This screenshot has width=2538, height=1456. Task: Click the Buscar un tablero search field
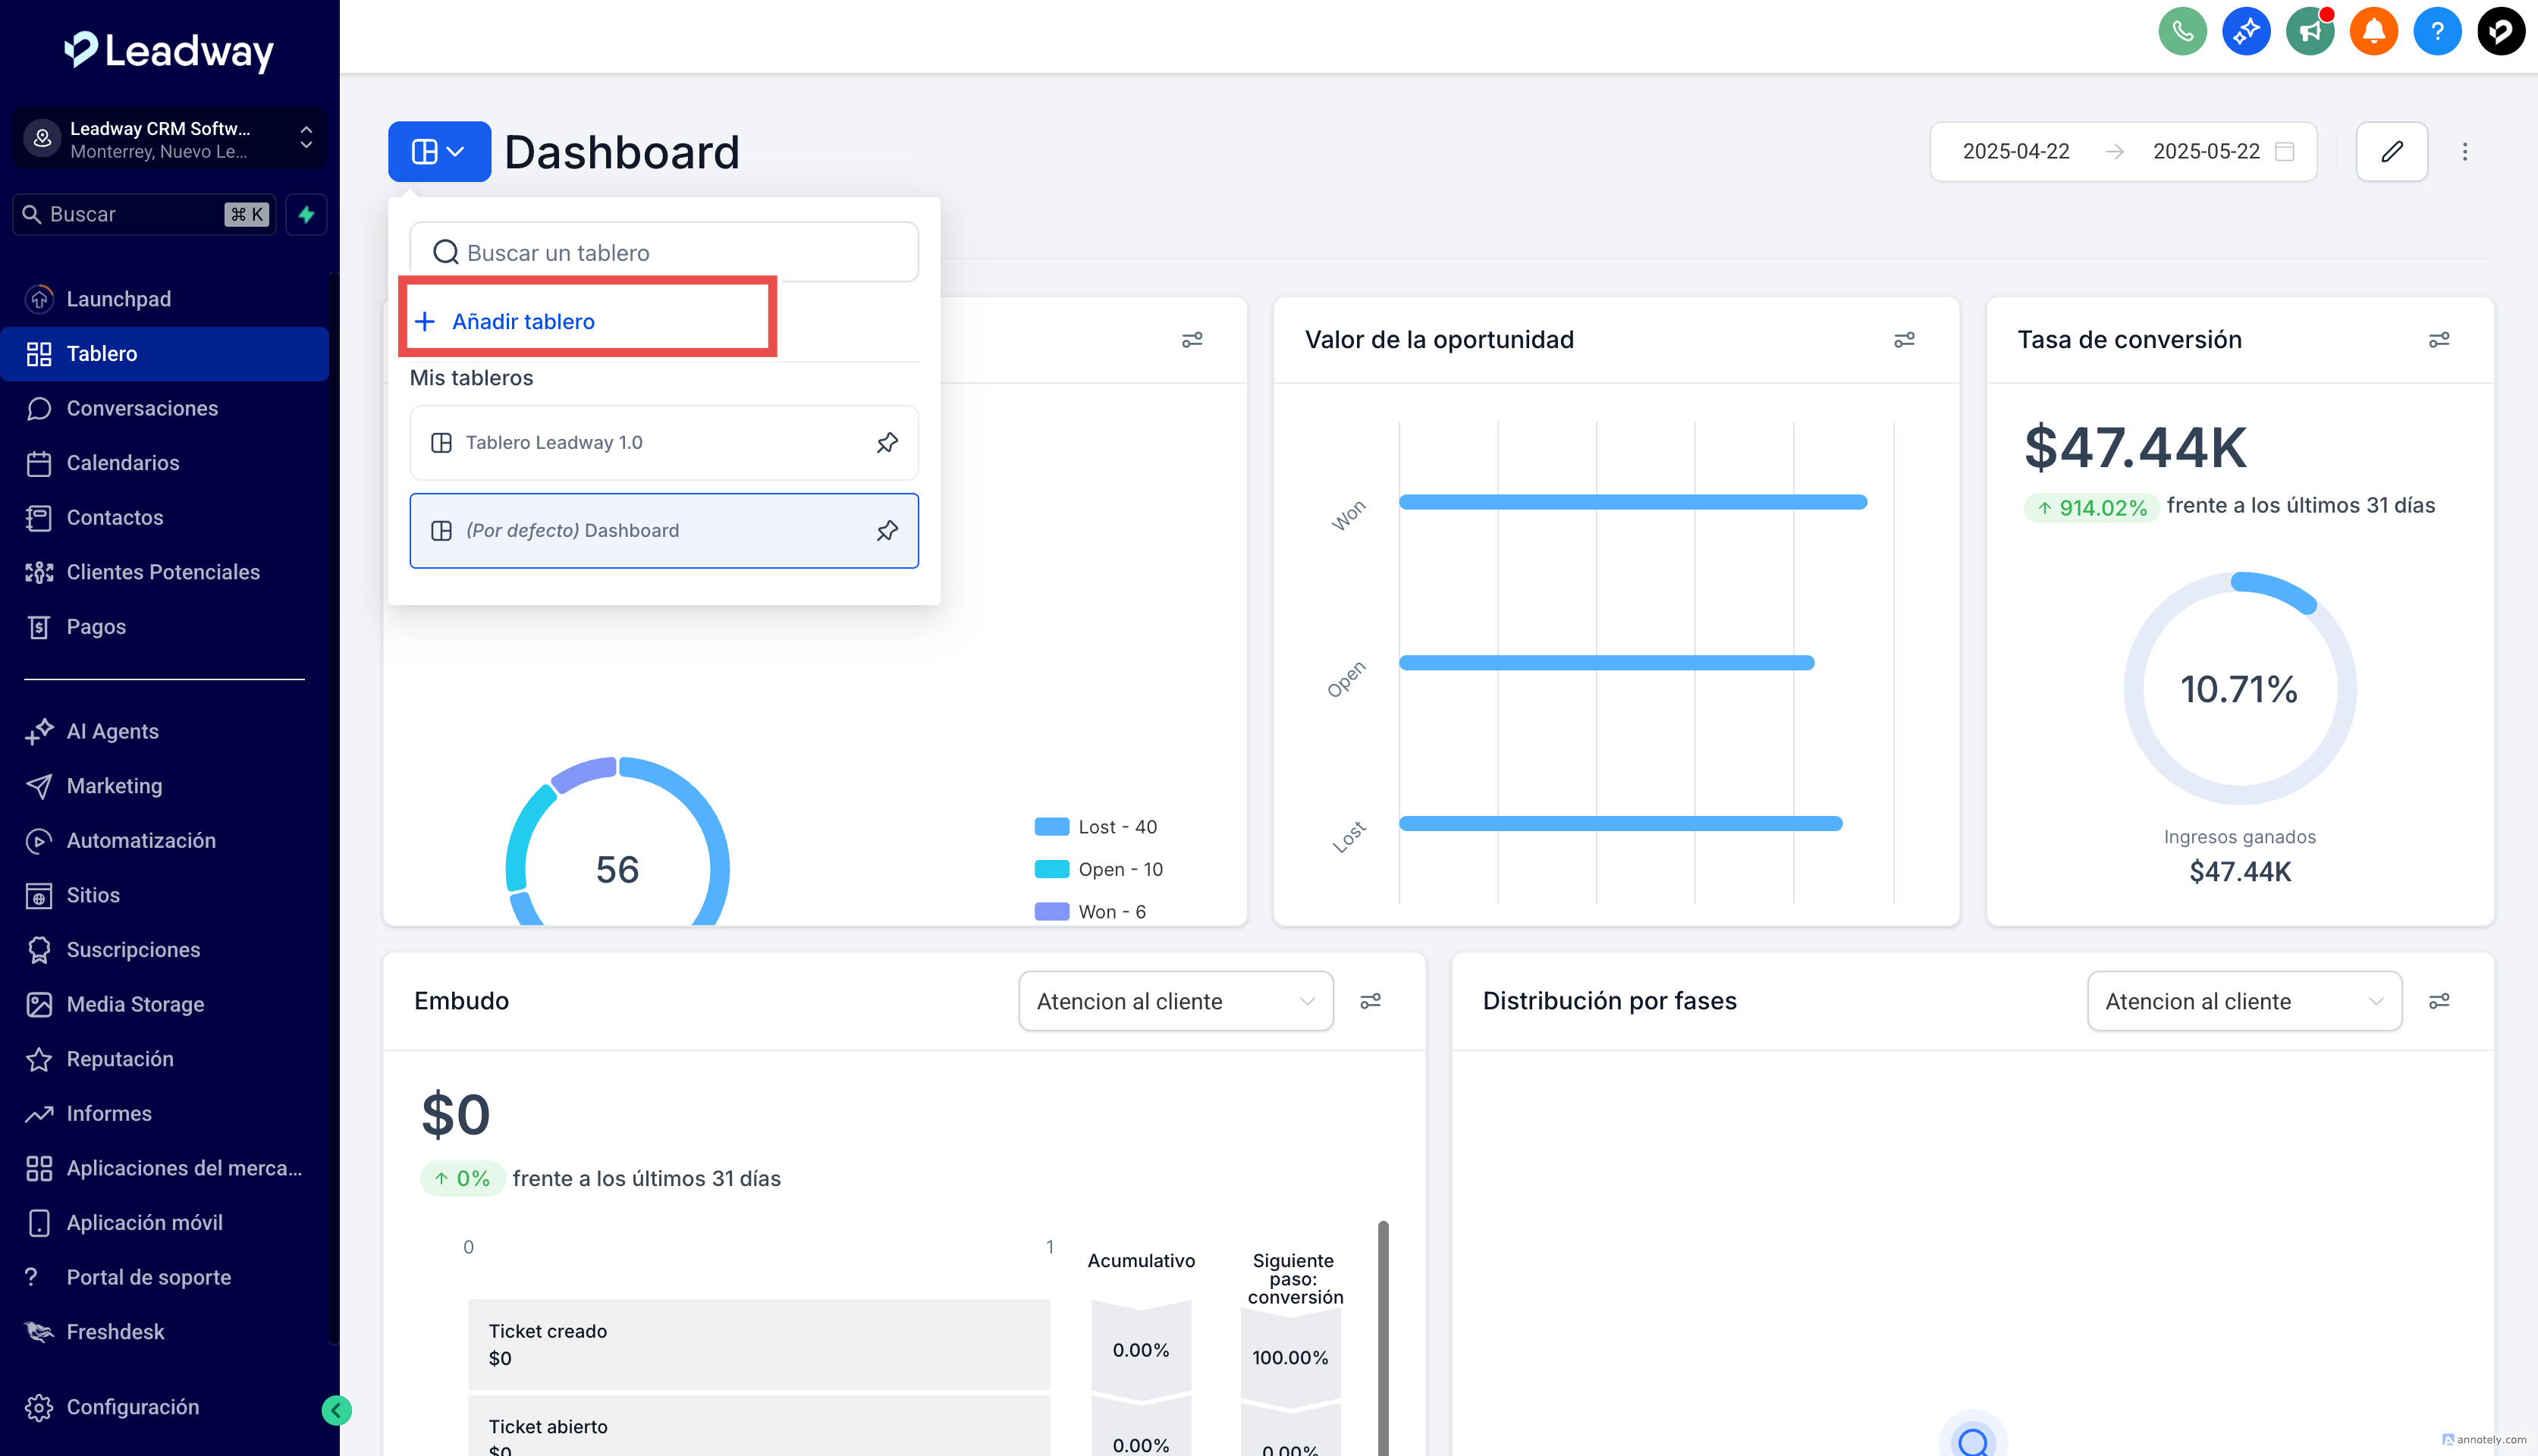click(x=664, y=252)
